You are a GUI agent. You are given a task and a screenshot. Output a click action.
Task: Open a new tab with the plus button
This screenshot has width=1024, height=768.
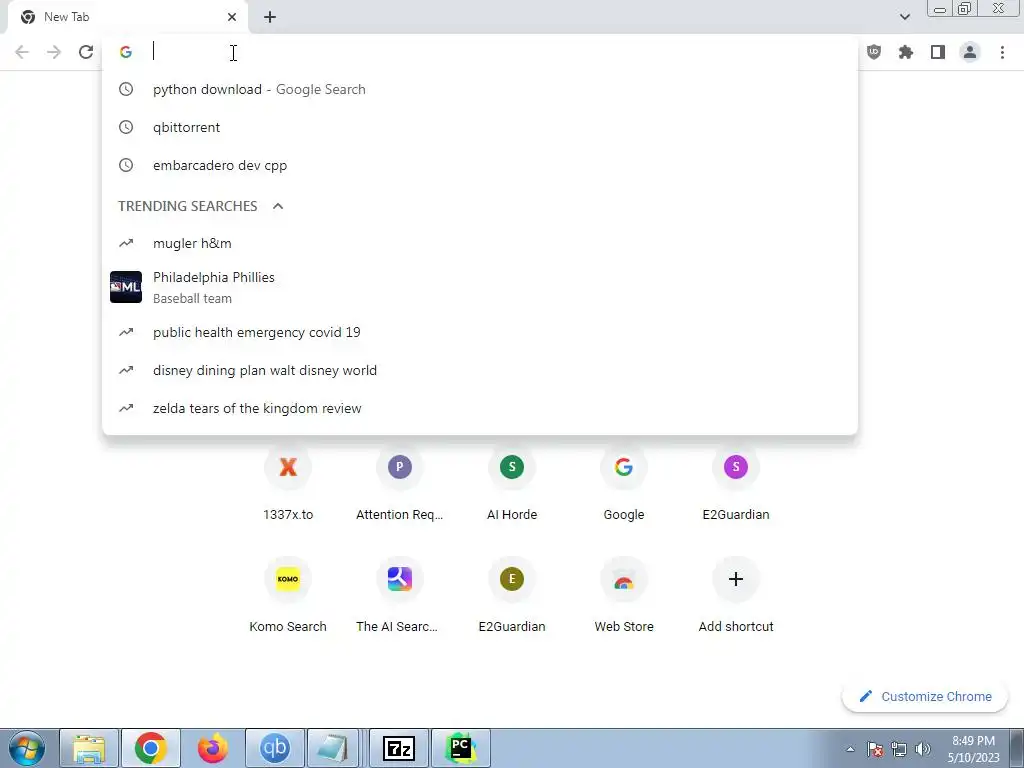270,17
